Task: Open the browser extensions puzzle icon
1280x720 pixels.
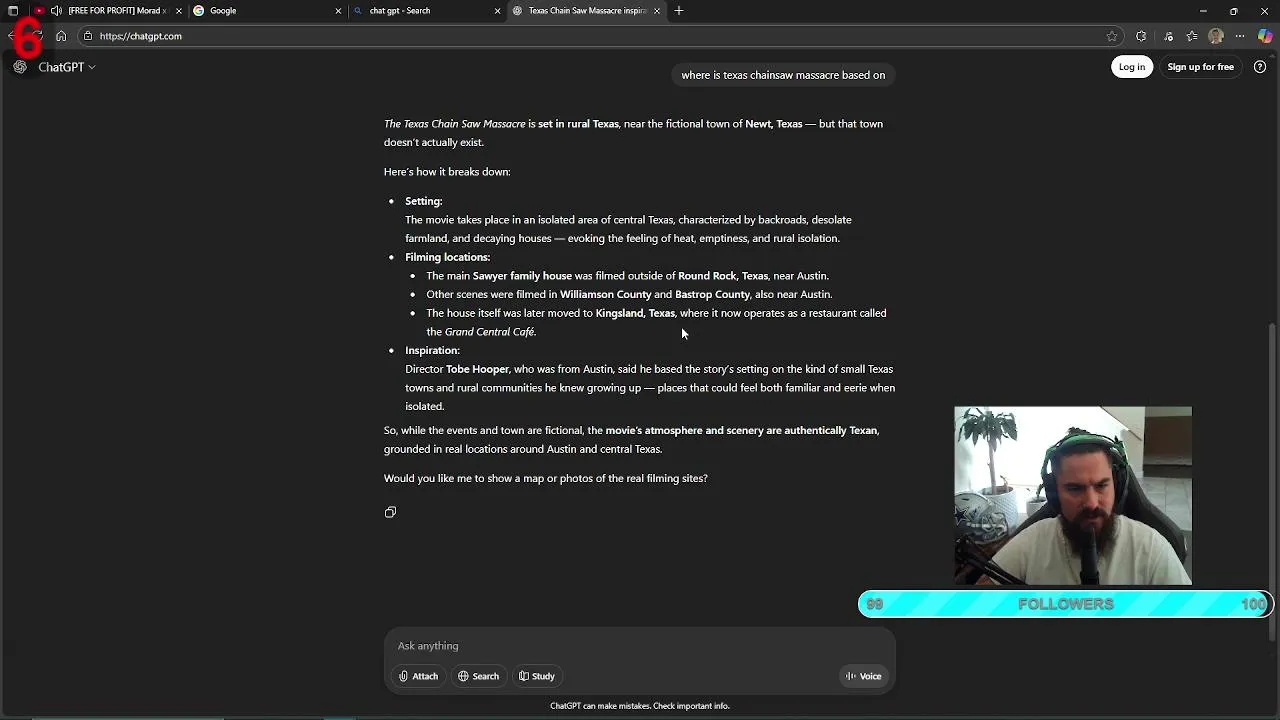Action: (1141, 36)
